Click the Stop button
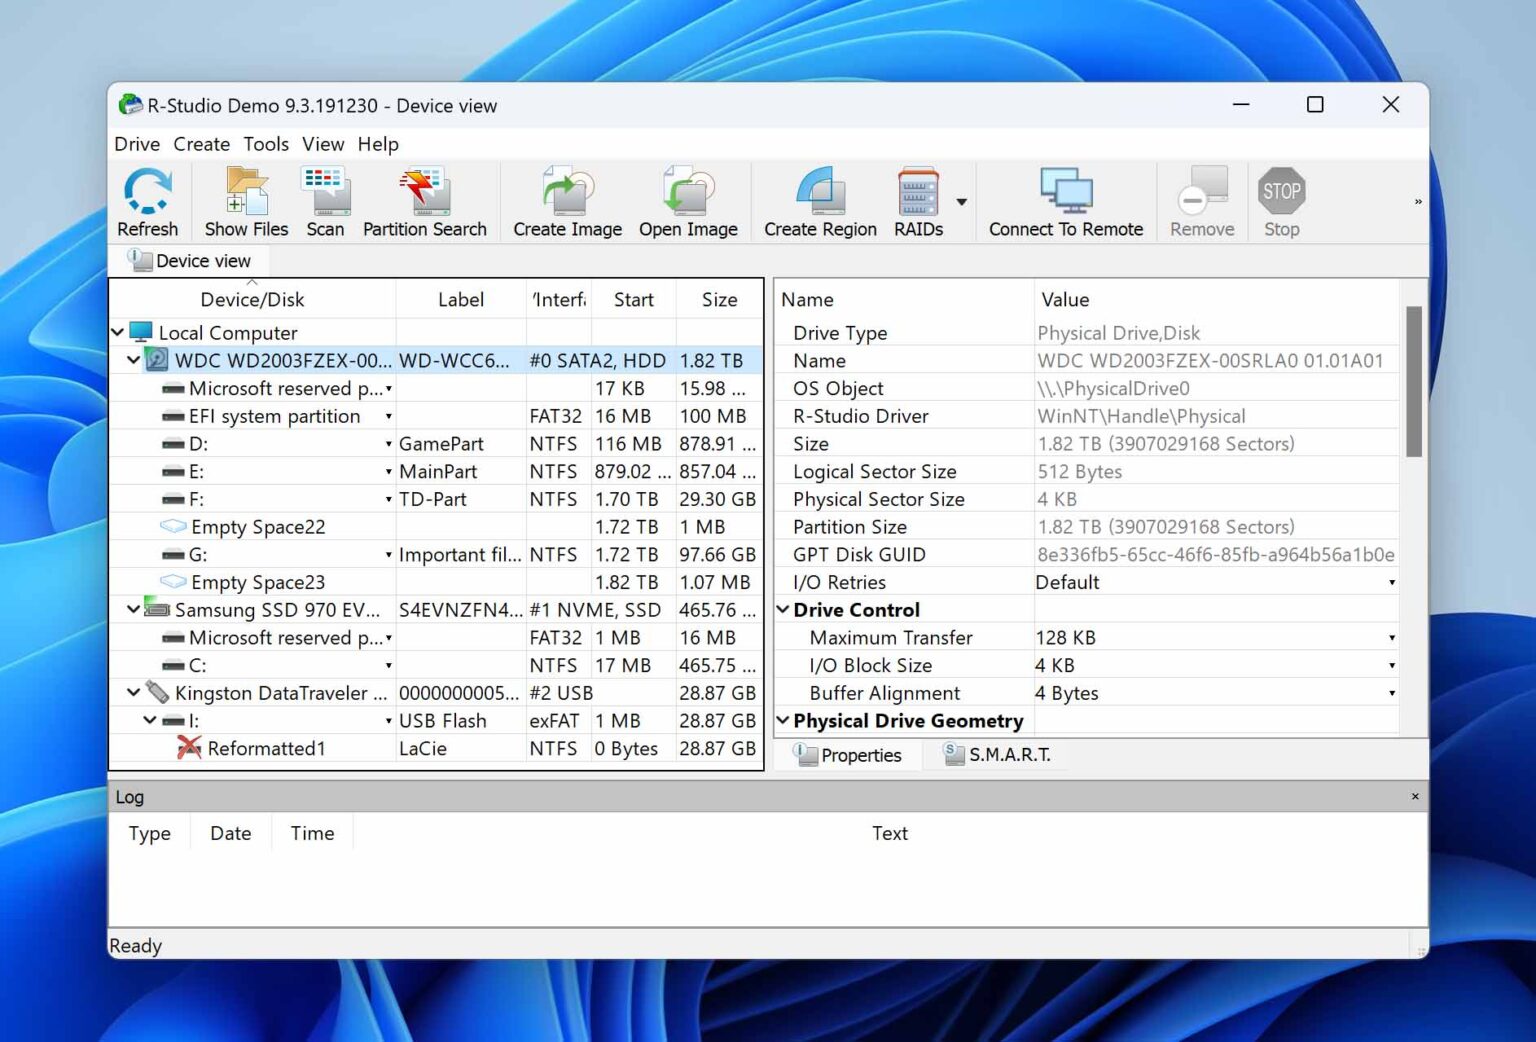 click(x=1281, y=200)
